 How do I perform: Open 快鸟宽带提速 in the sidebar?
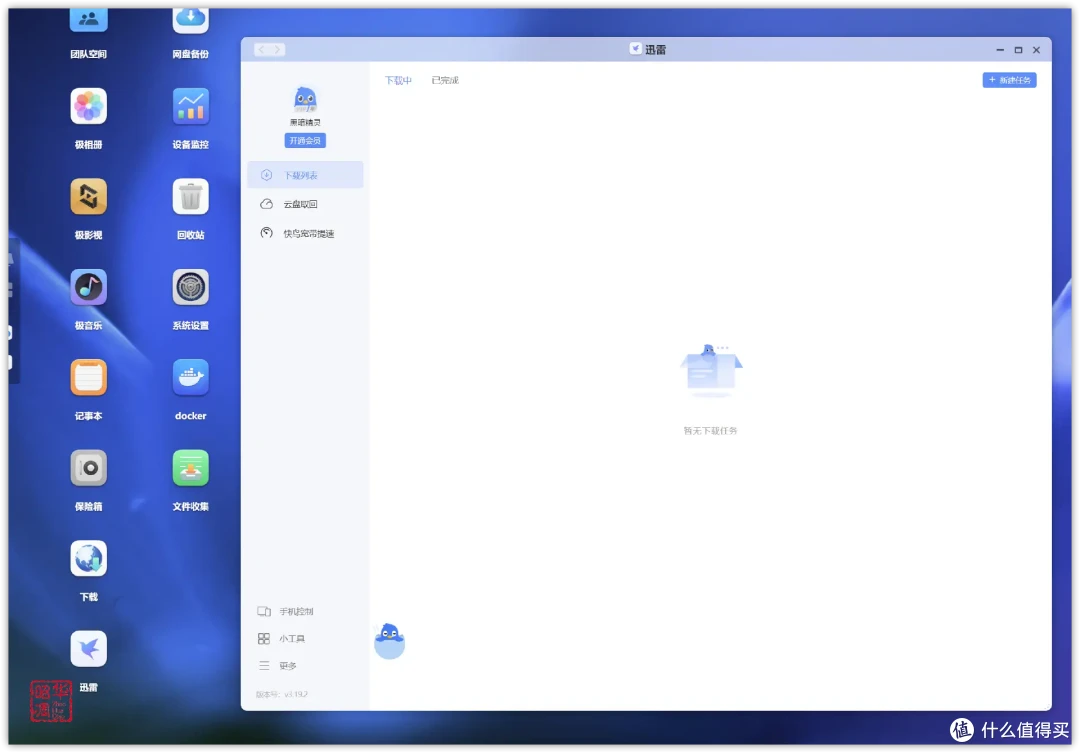coord(305,234)
